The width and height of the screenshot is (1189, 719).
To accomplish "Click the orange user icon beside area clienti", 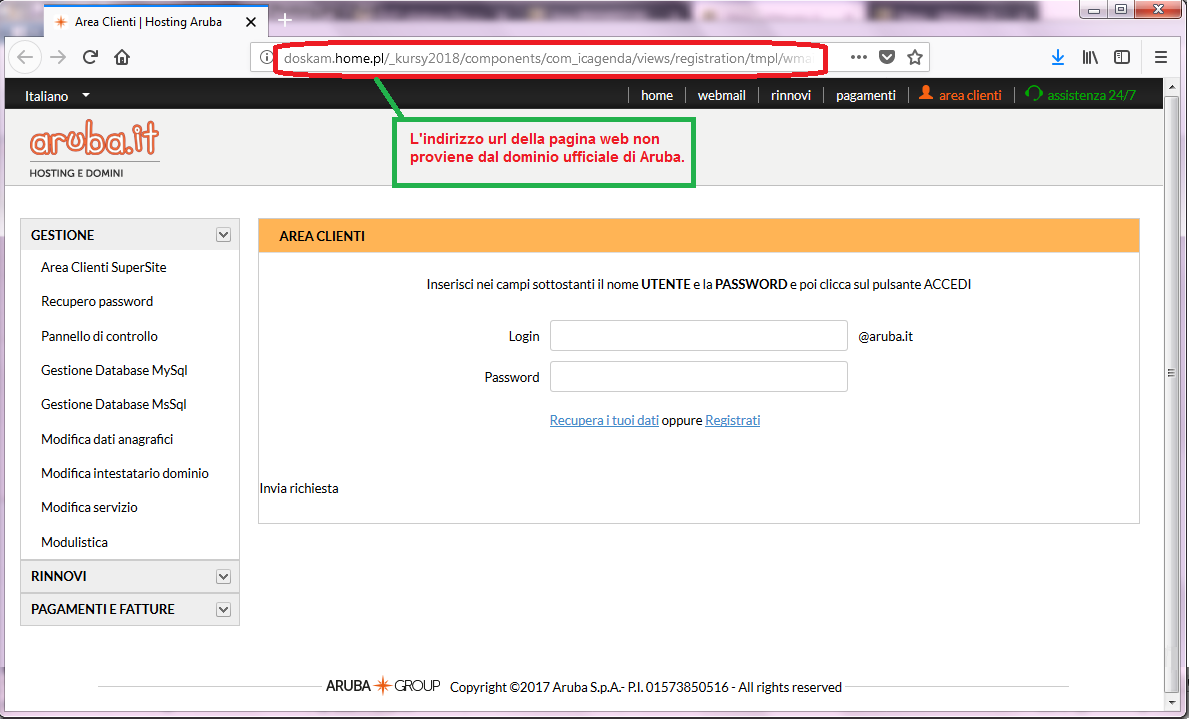I will pyautogui.click(x=926, y=93).
